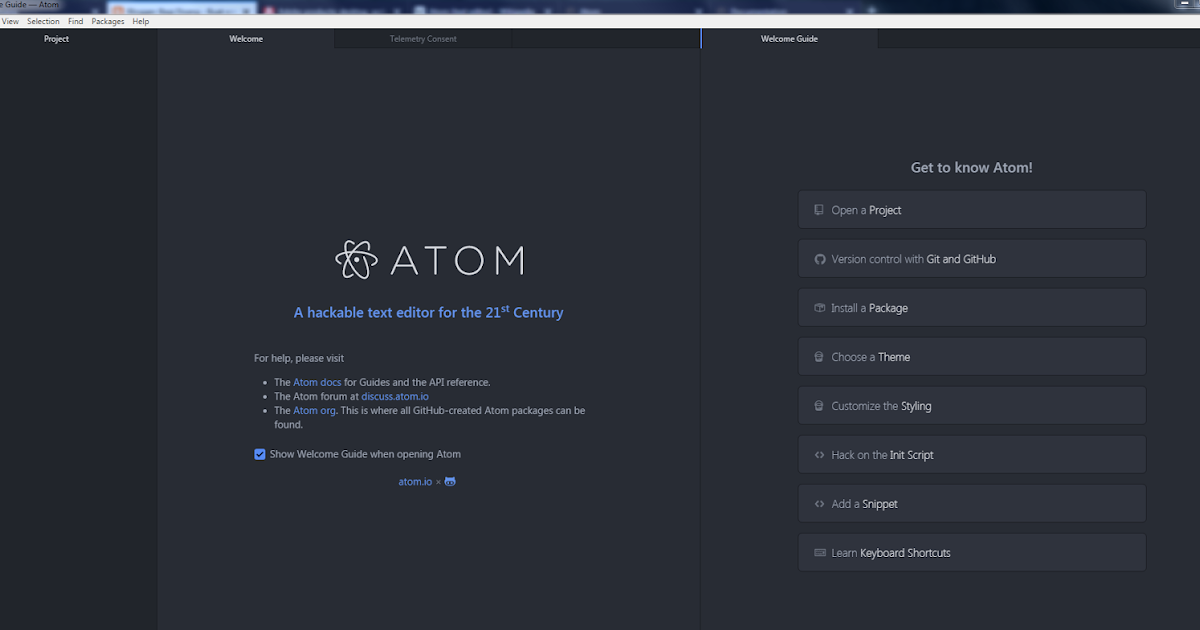Screen dimensions: 1200x630
Task: Switch to the Telemetry Consent tab
Action: pyautogui.click(x=421, y=38)
